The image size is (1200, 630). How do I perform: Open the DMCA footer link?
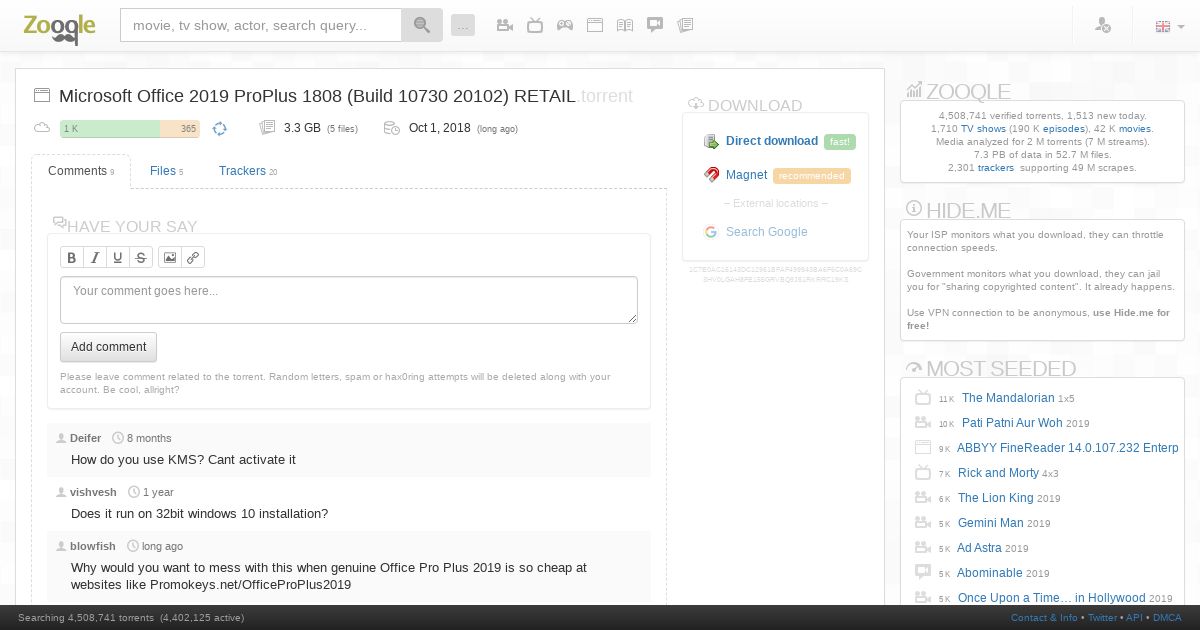tap(1167, 618)
